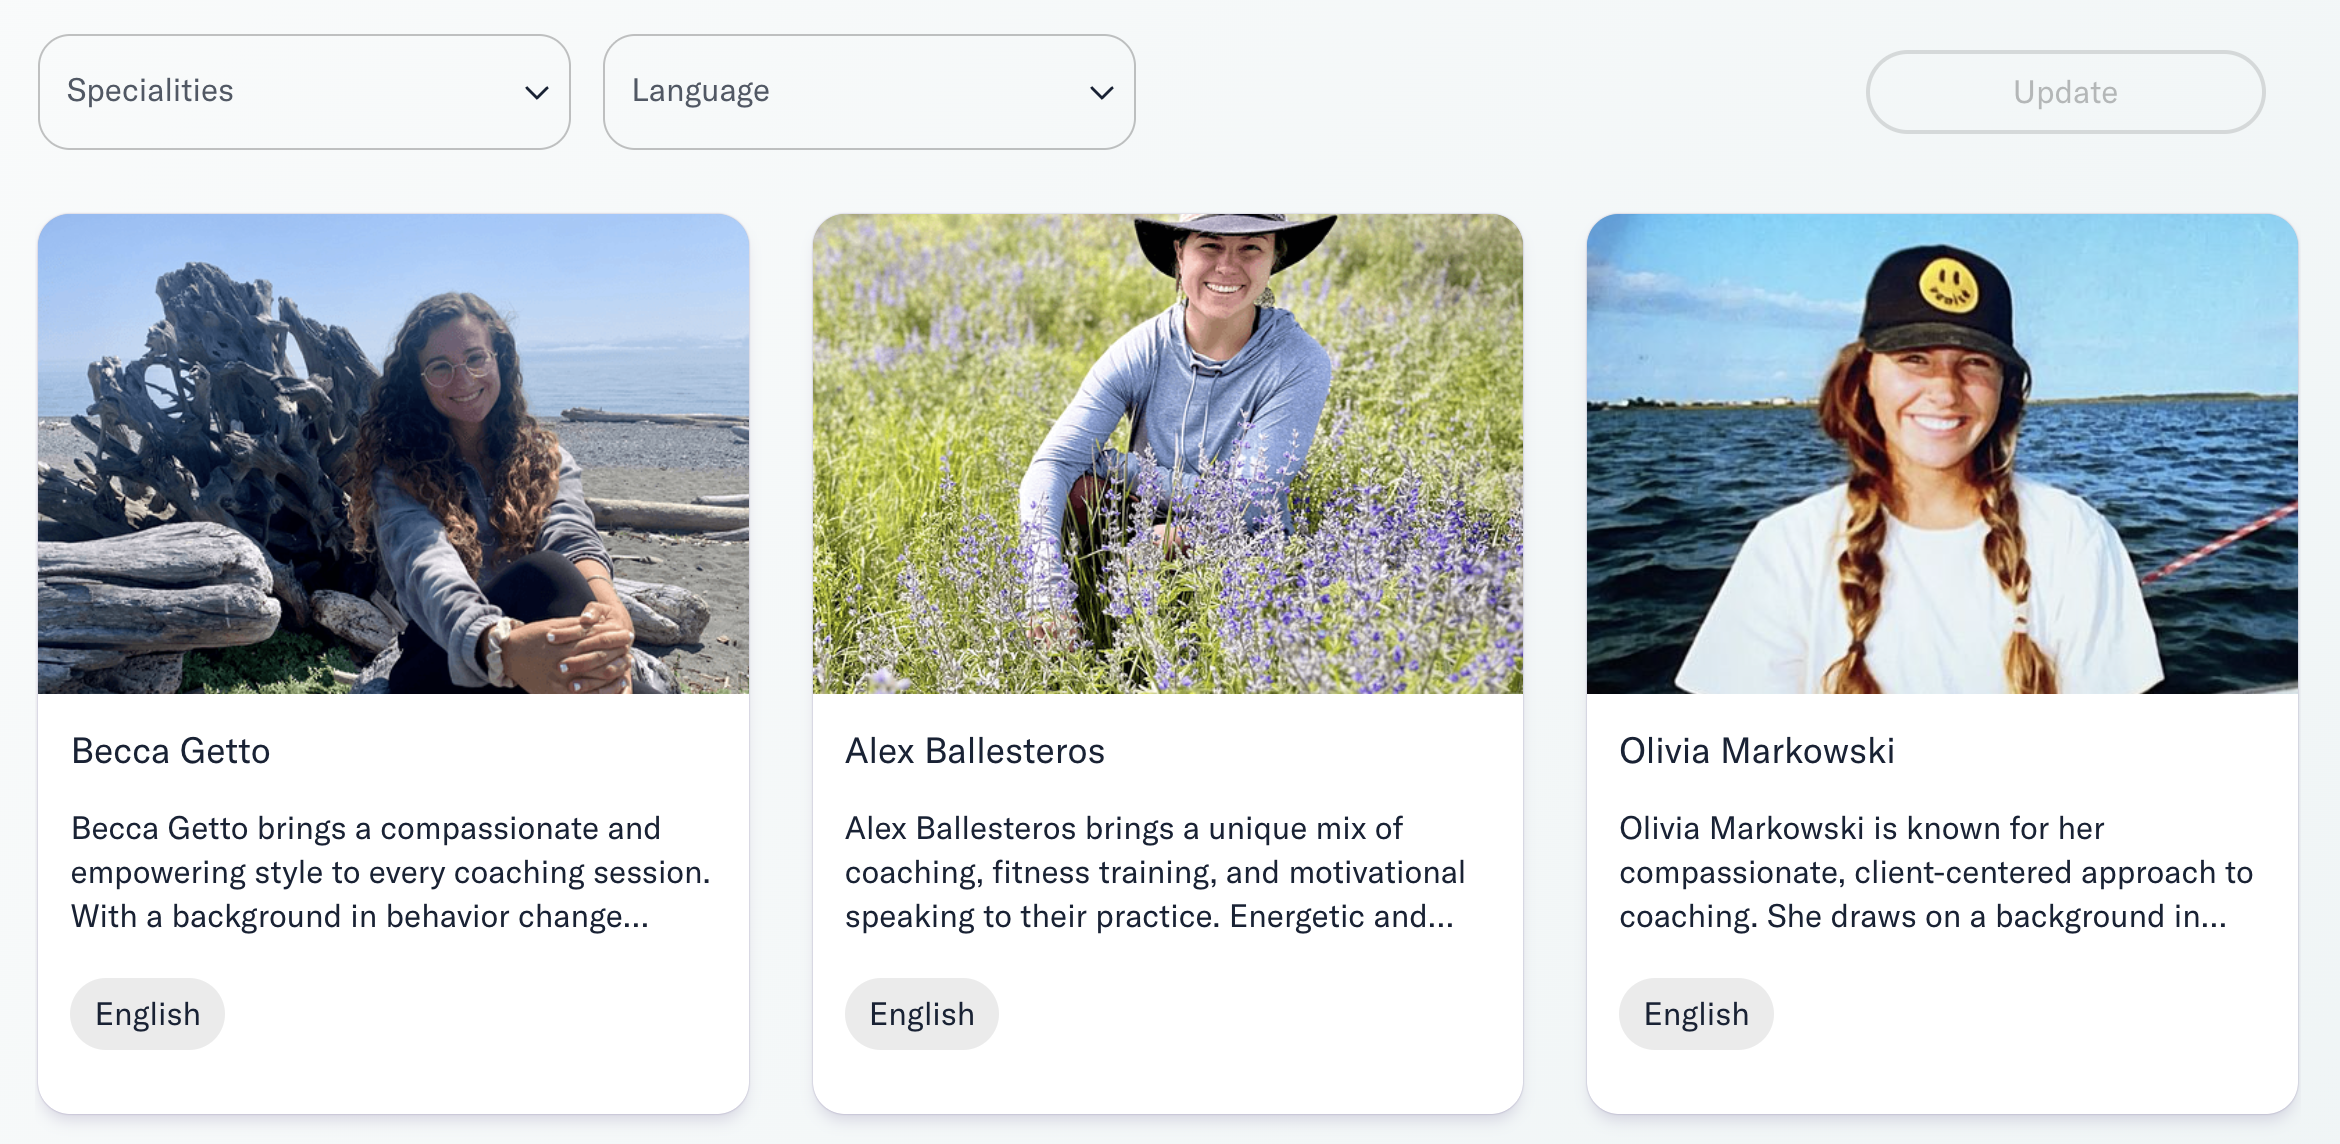Screen dimensions: 2340x1144
Task: Click the Alex Ballesteros name heading
Action: (975, 751)
